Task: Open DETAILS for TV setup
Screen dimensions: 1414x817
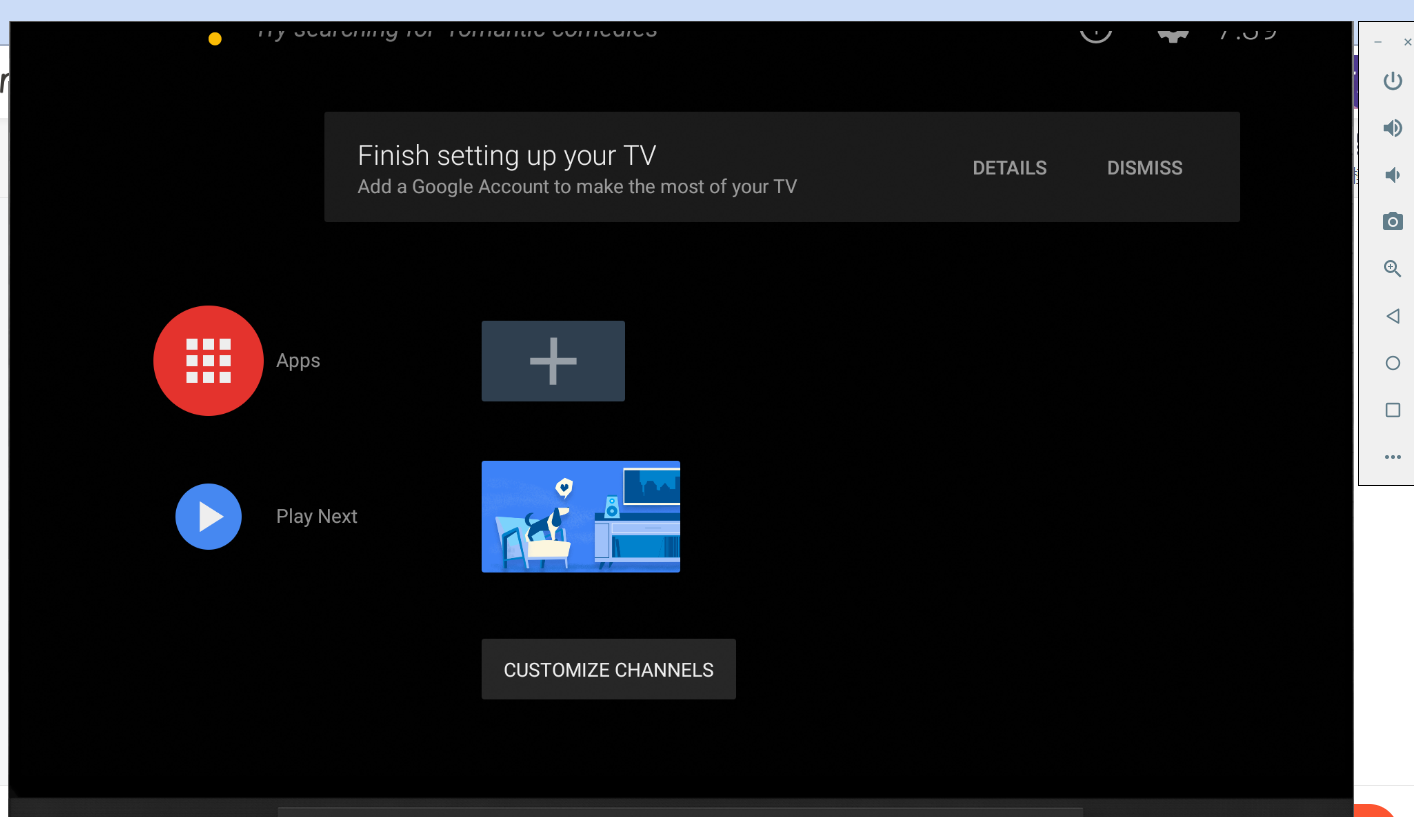Action: tap(1010, 168)
